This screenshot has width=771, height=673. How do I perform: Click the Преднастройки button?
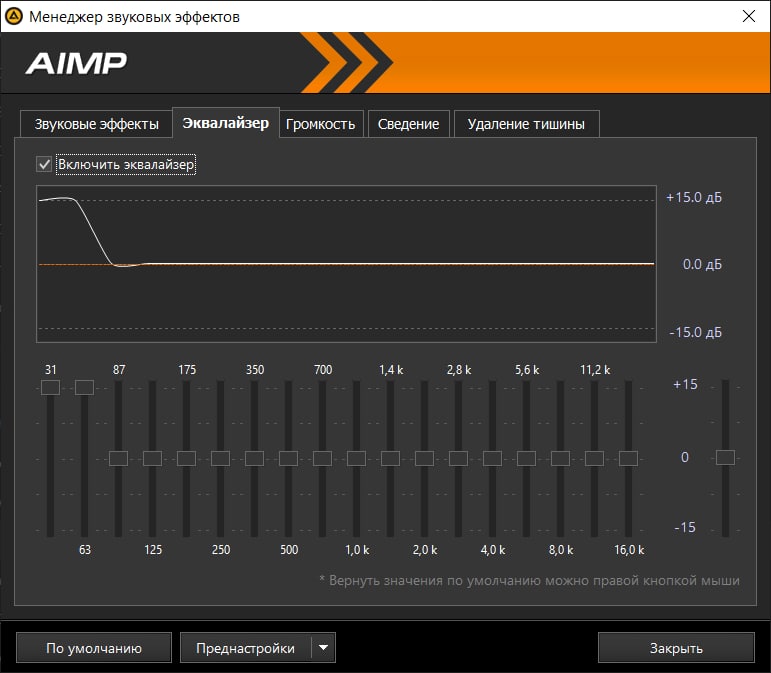245,648
